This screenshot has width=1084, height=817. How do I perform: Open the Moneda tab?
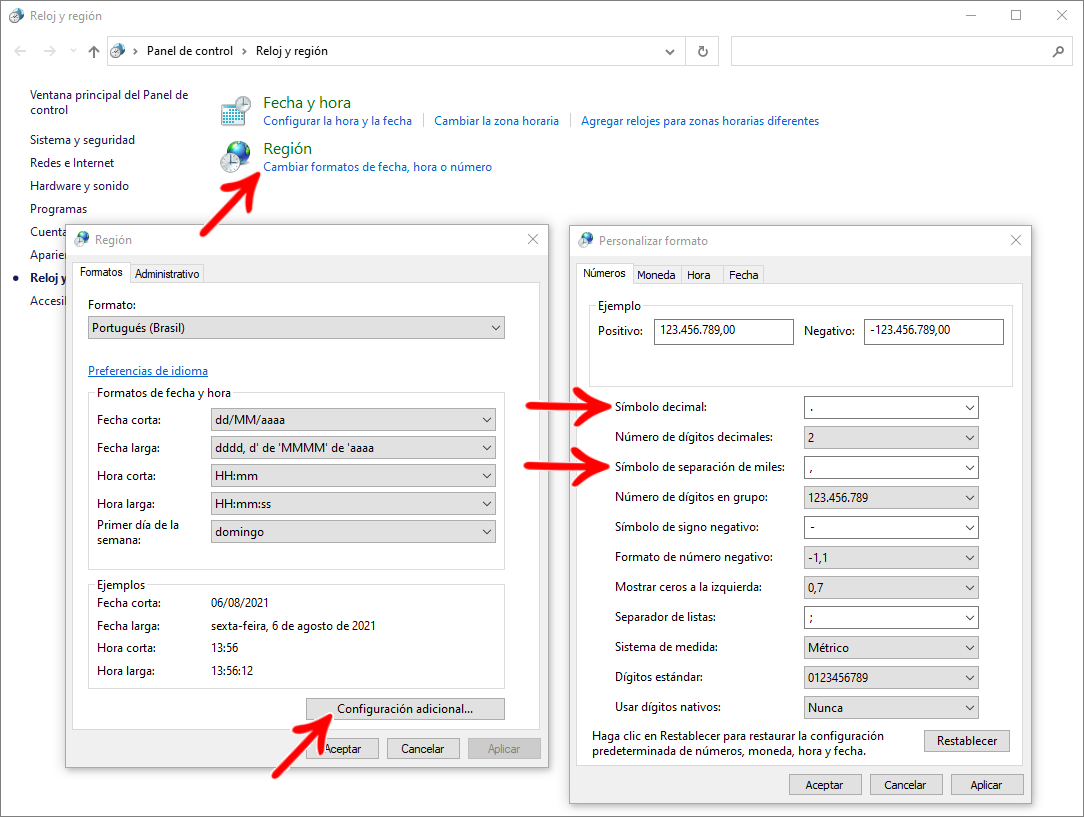click(x=656, y=274)
